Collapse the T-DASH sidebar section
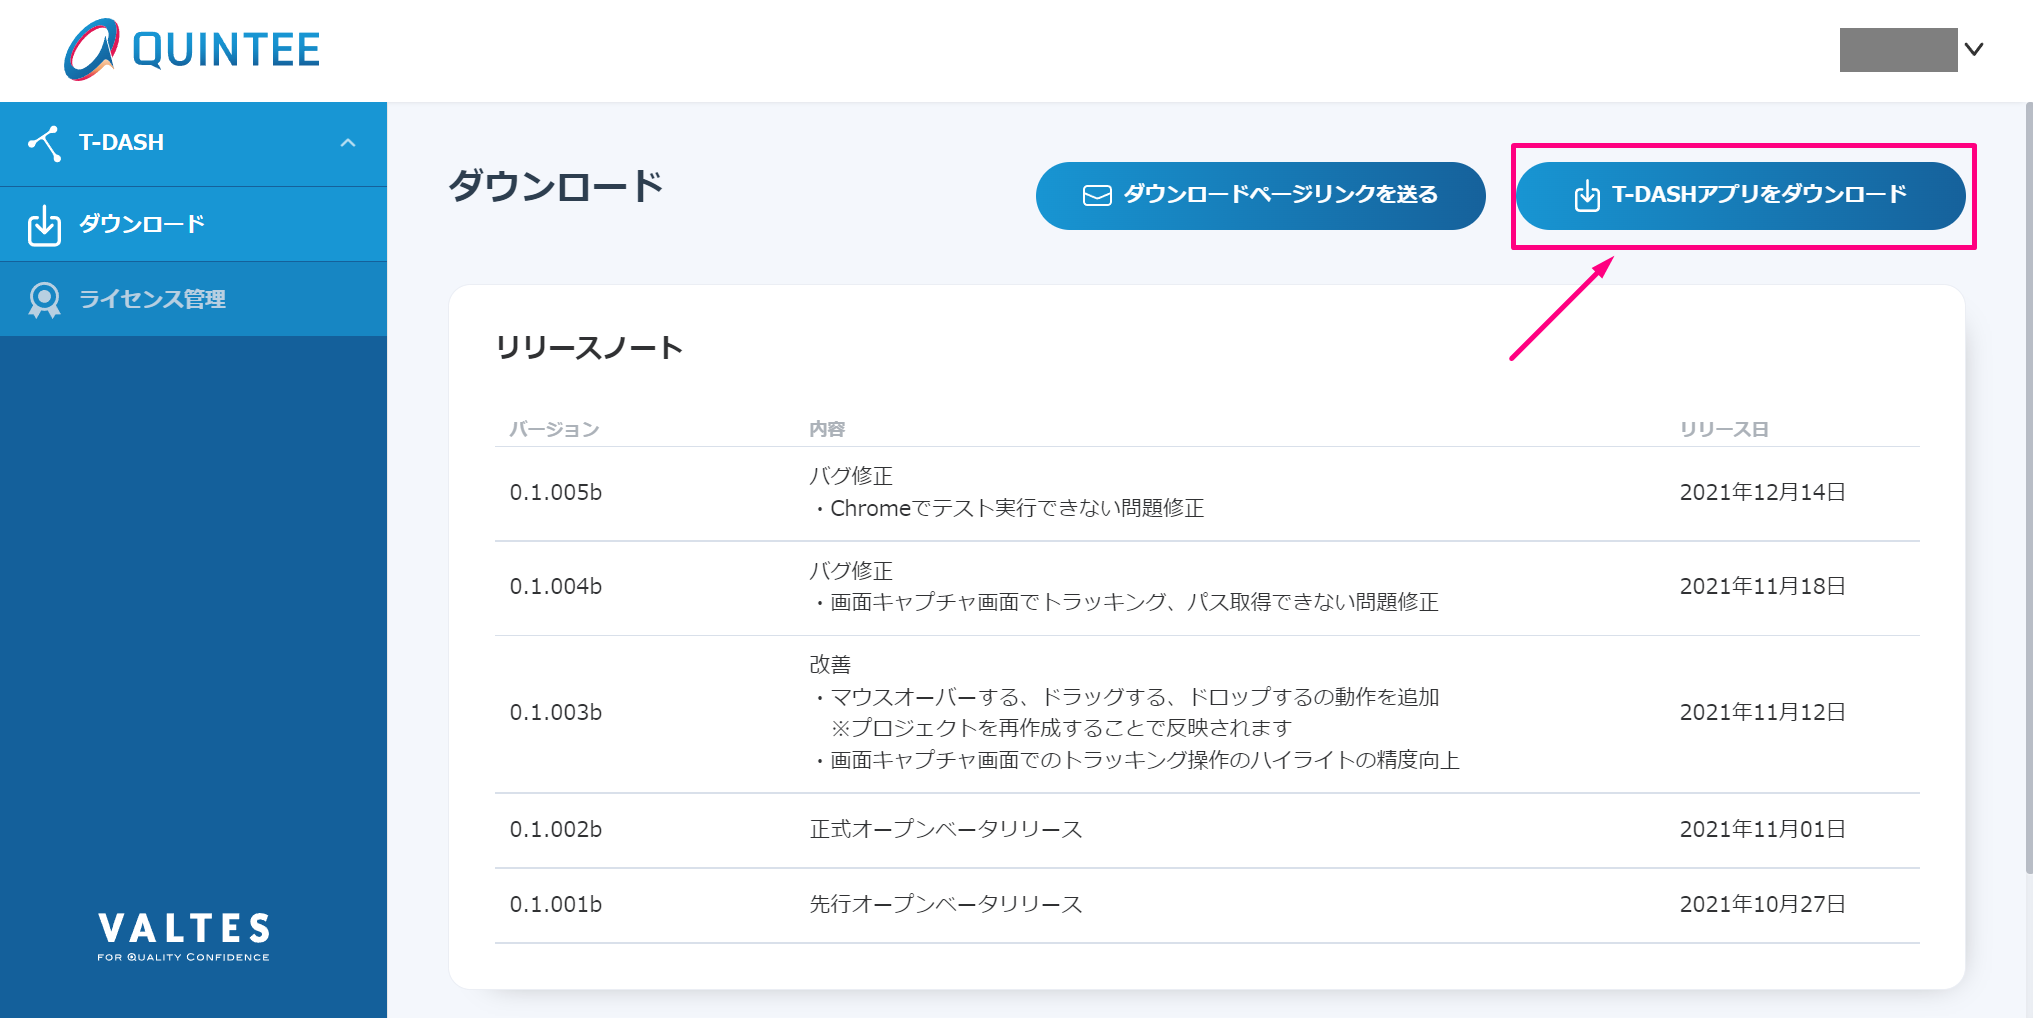 tap(348, 142)
